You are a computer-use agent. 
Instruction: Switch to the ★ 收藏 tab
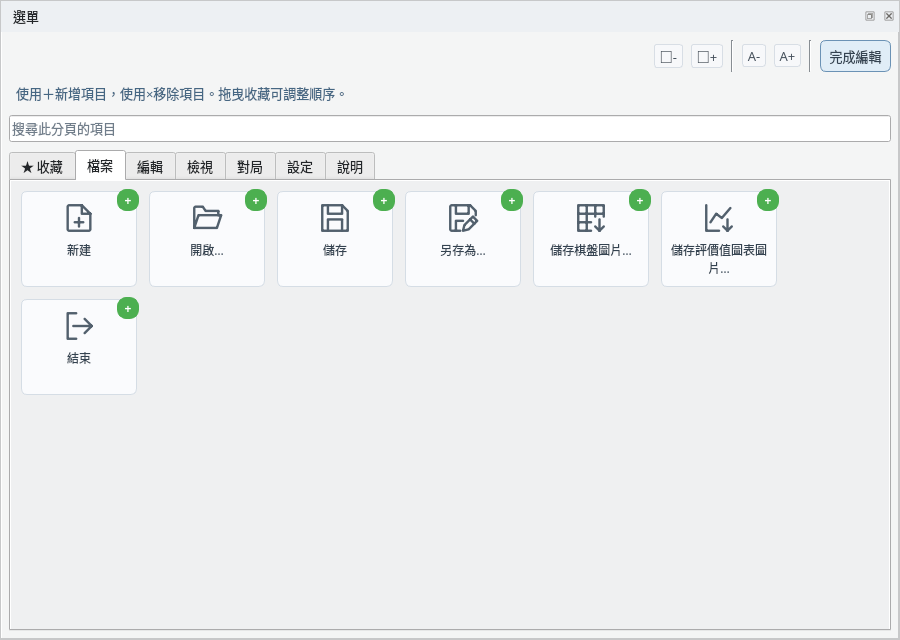[42, 166]
